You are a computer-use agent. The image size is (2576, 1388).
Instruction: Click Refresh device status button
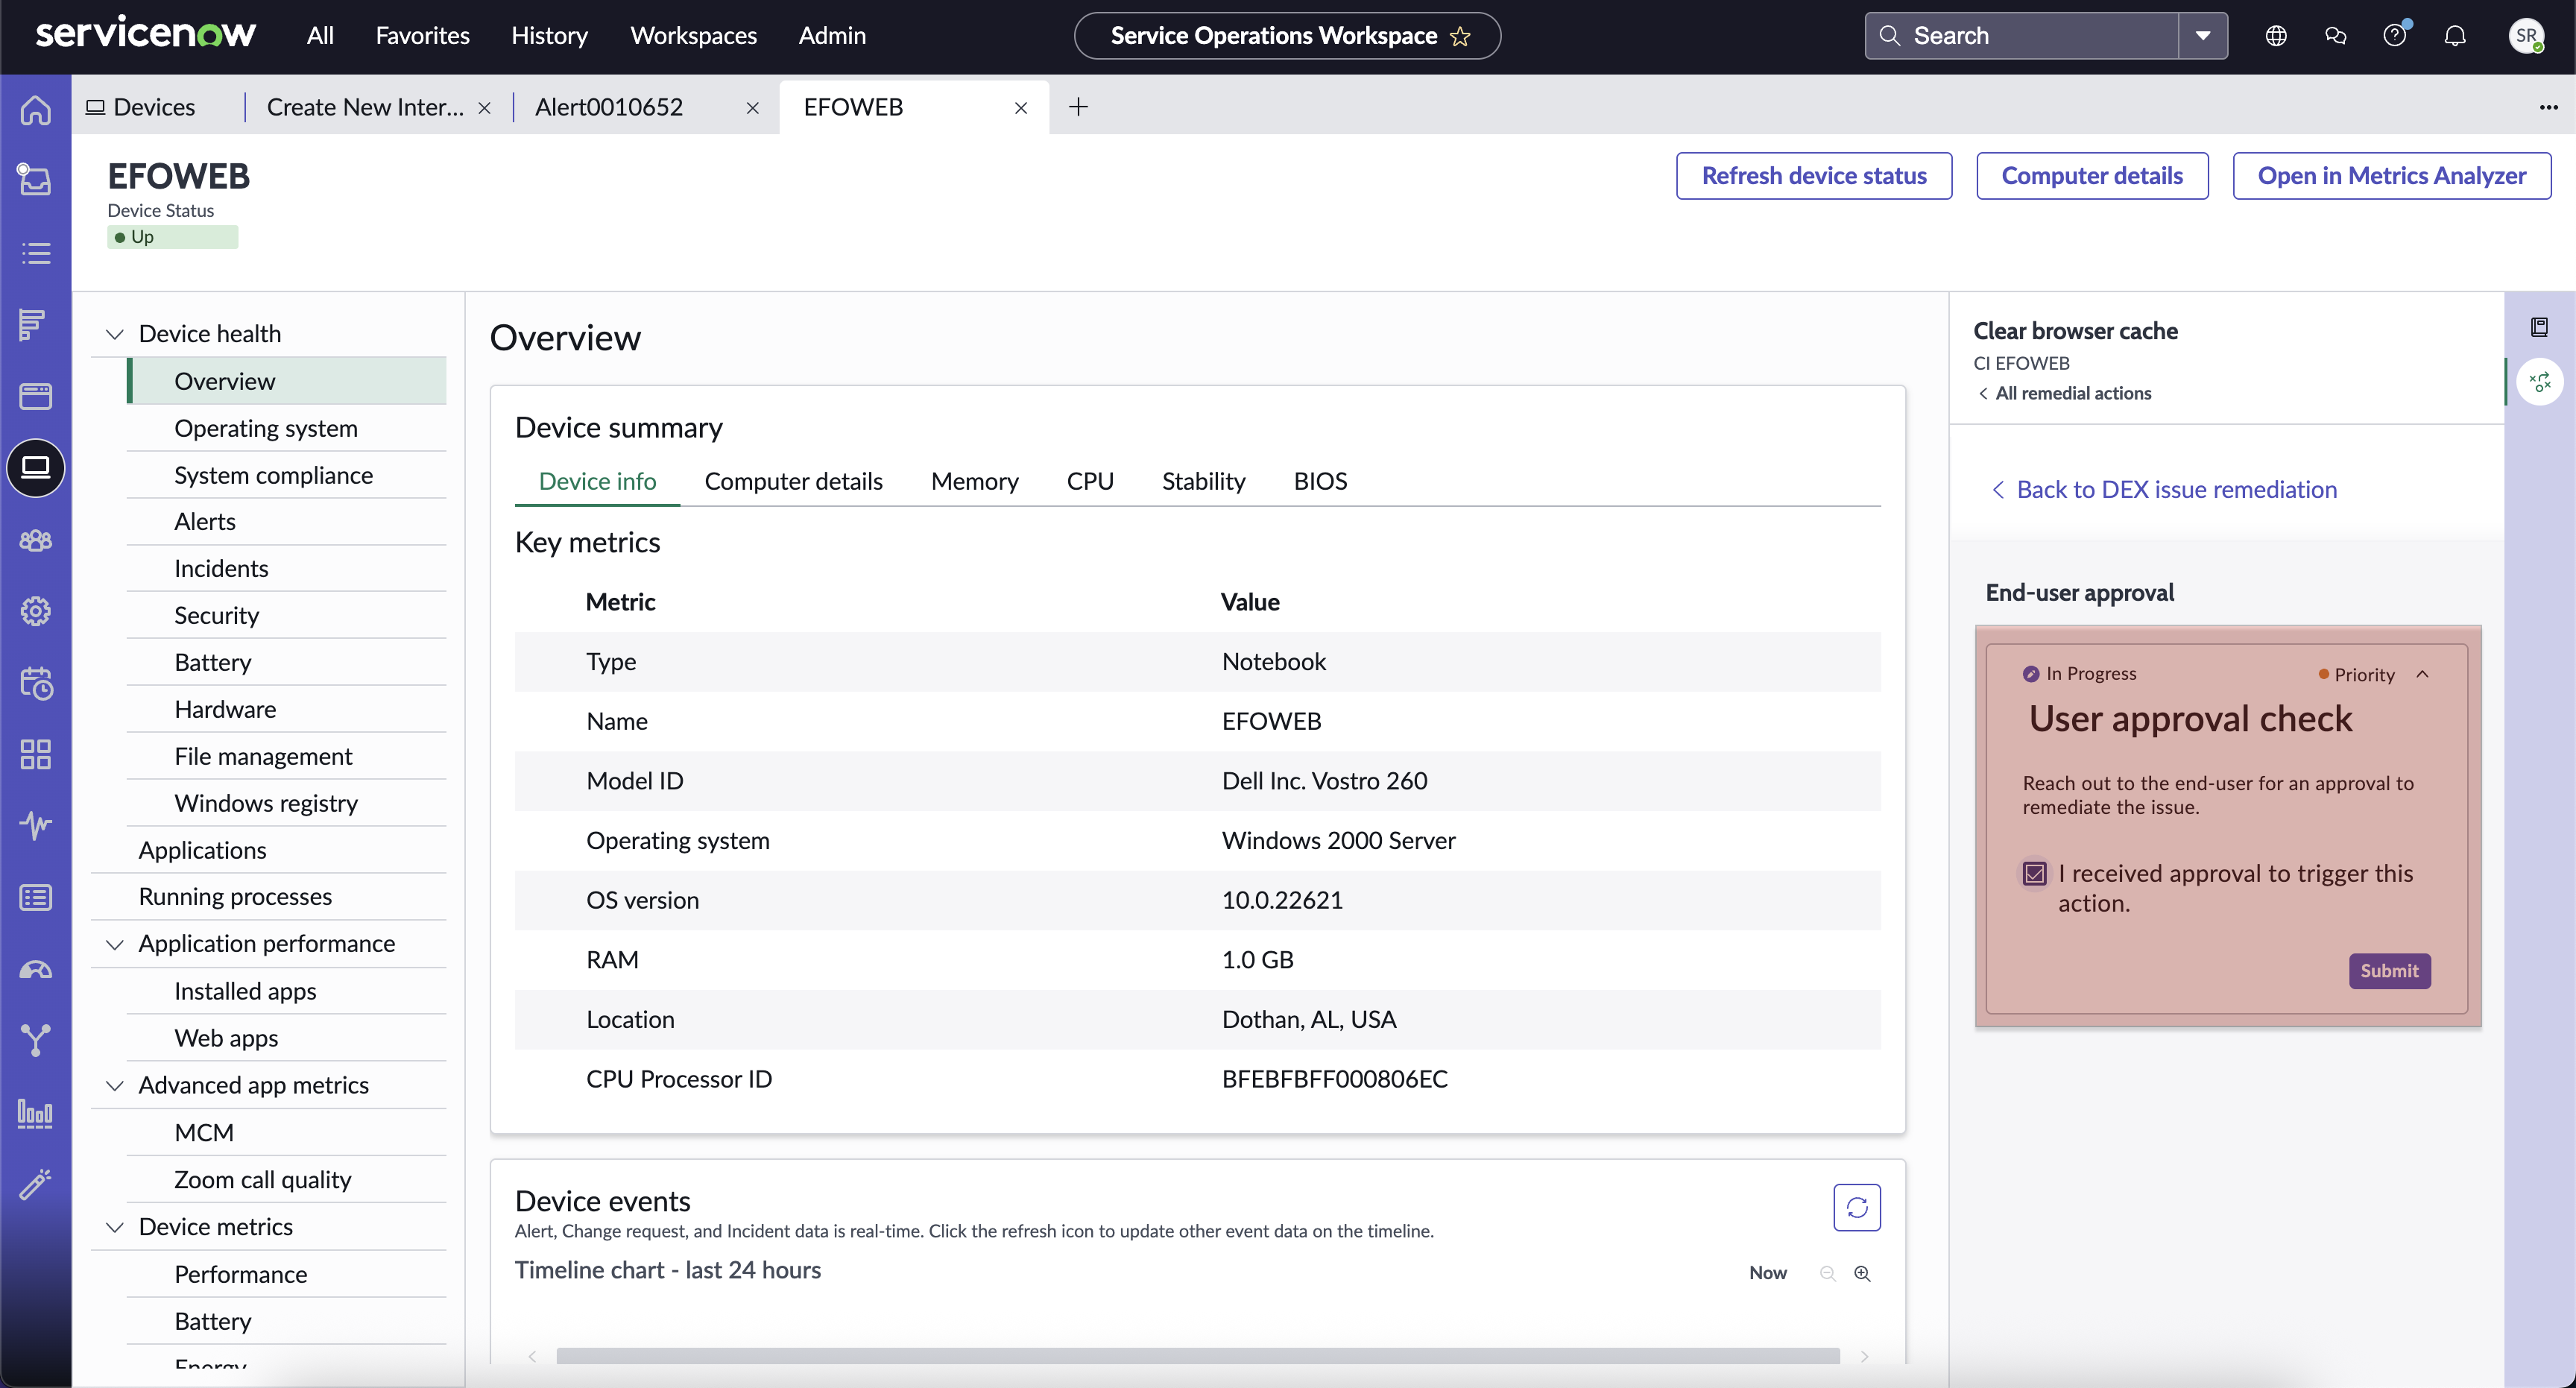coord(1814,176)
